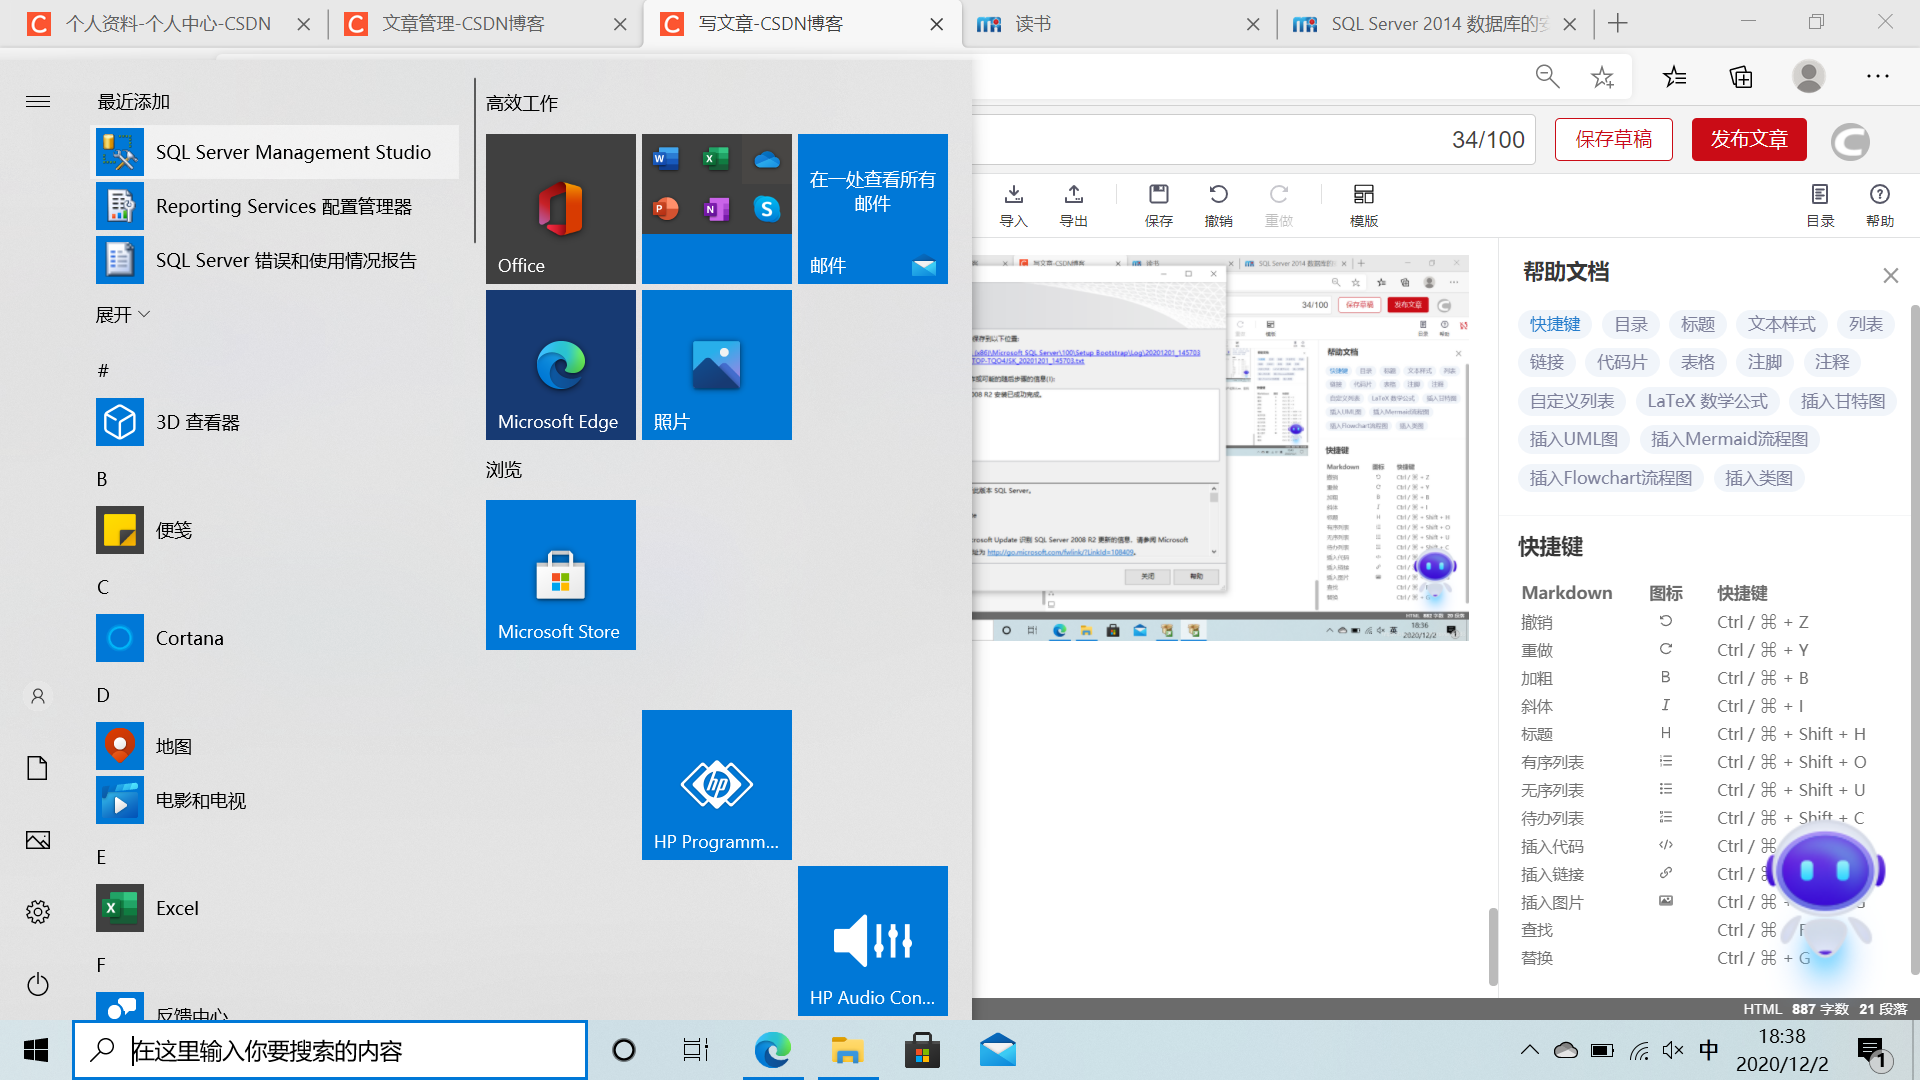Open 便笺 sticky notes app
The width and height of the screenshot is (1920, 1080).
click(x=277, y=530)
